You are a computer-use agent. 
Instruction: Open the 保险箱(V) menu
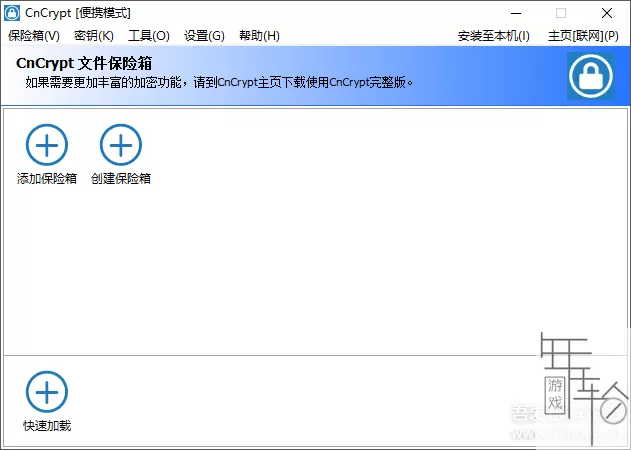[x=34, y=36]
